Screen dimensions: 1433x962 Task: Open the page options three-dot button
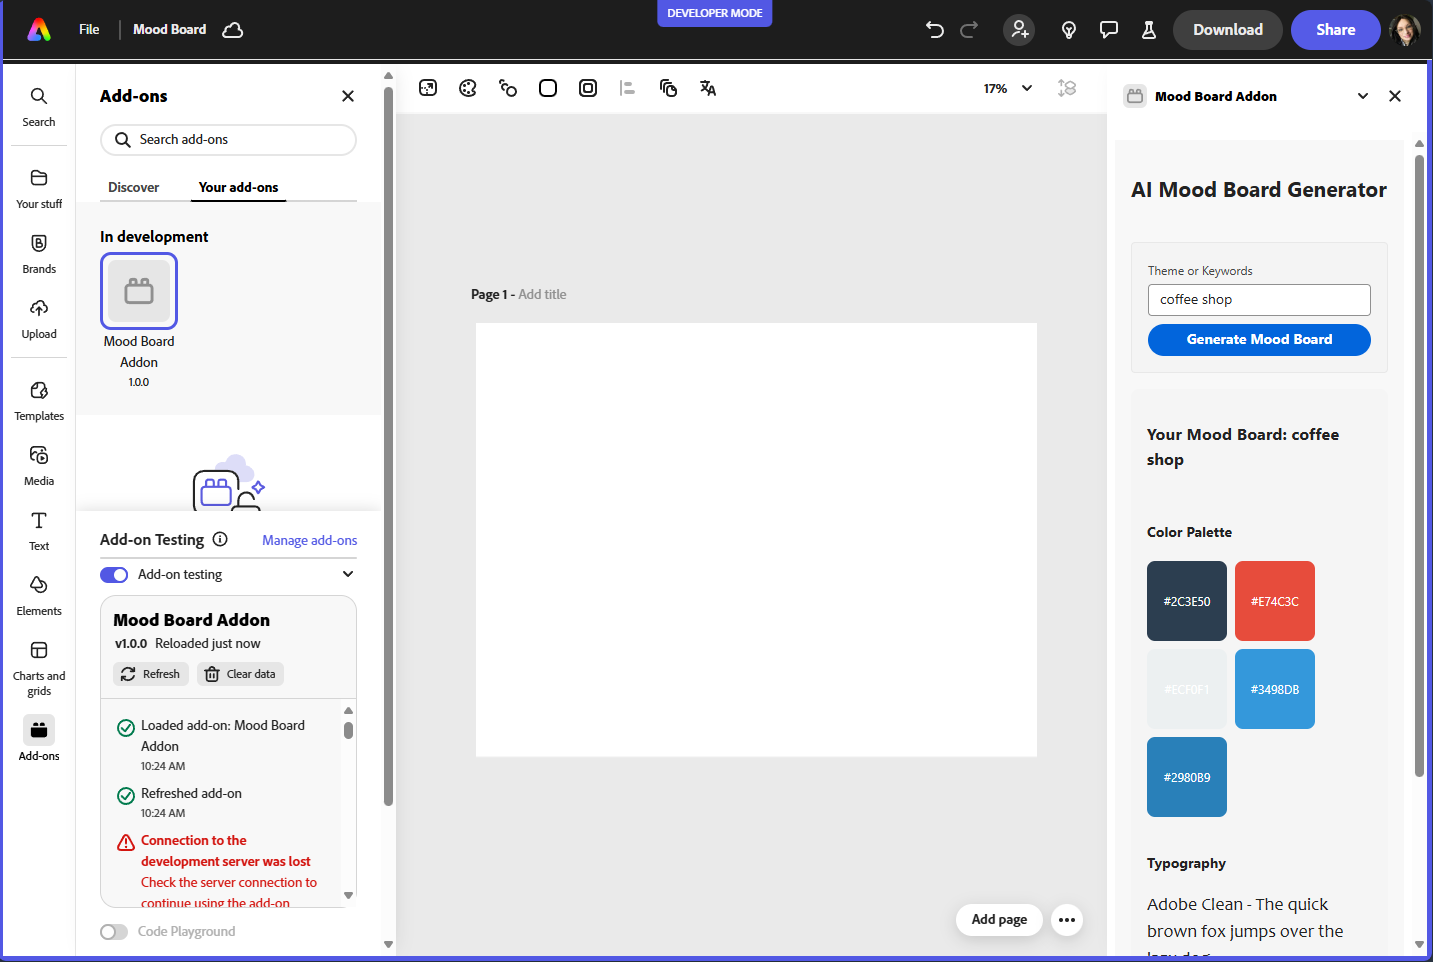coord(1067,920)
